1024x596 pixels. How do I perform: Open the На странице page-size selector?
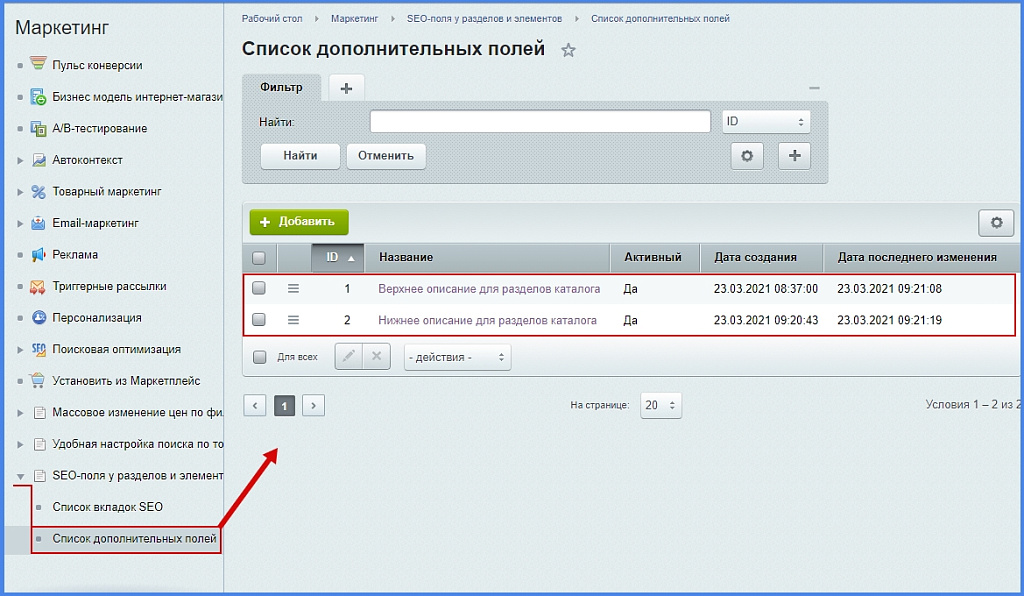pos(660,405)
